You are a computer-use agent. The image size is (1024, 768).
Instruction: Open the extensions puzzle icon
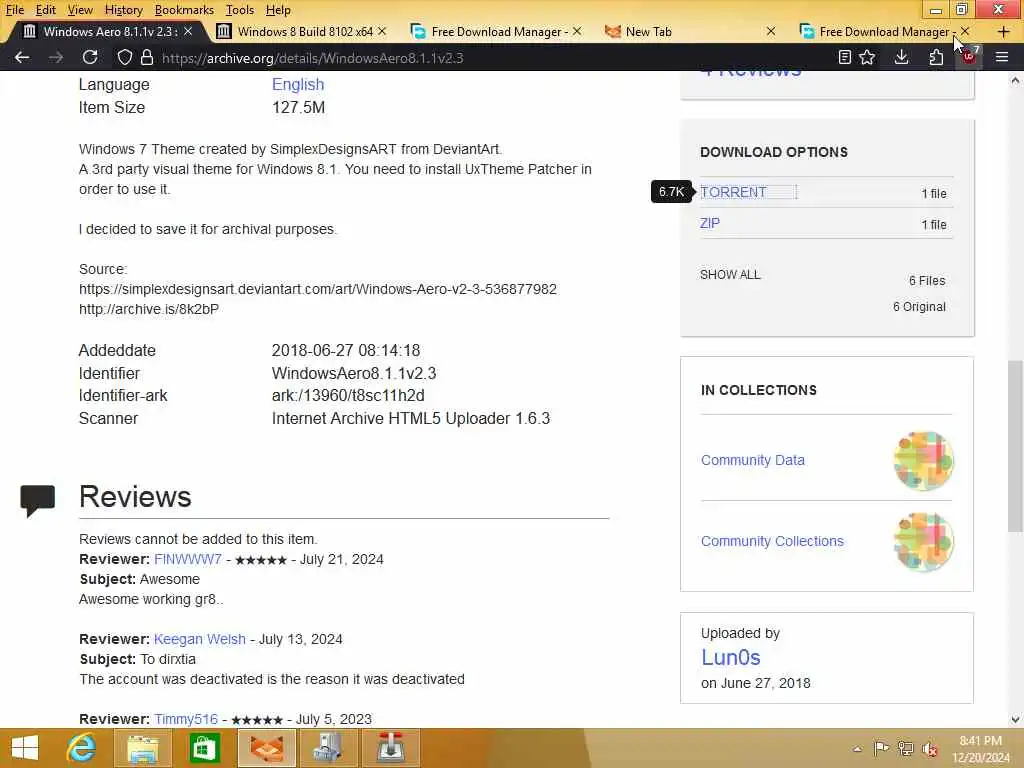pyautogui.click(x=936, y=57)
